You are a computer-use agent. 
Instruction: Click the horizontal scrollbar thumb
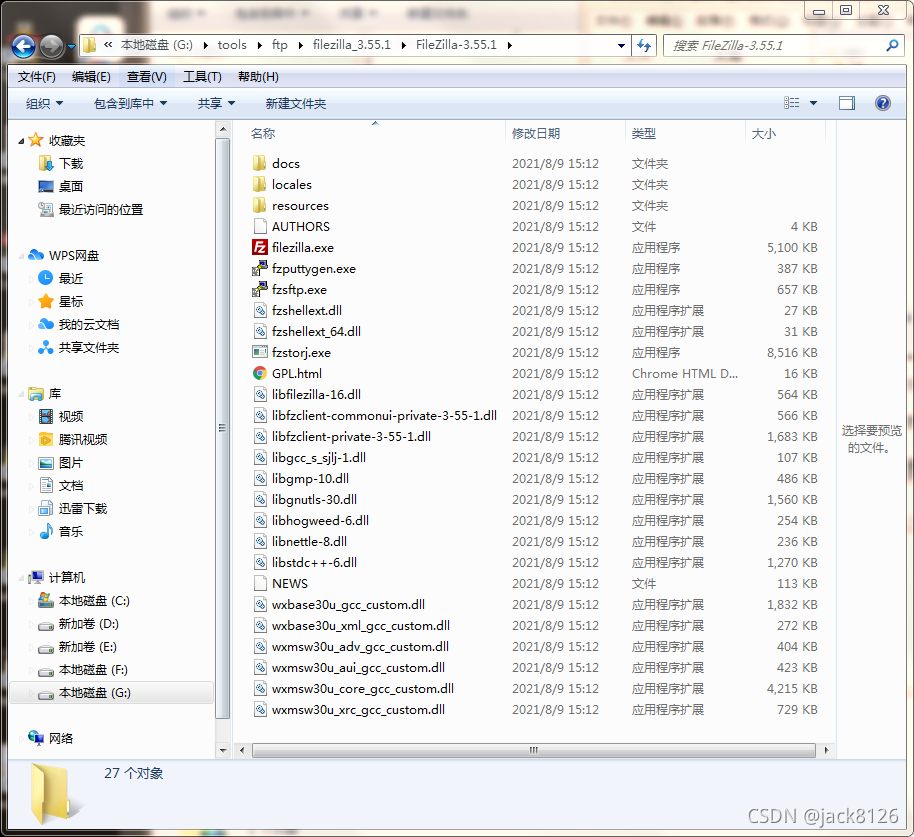pyautogui.click(x=533, y=750)
